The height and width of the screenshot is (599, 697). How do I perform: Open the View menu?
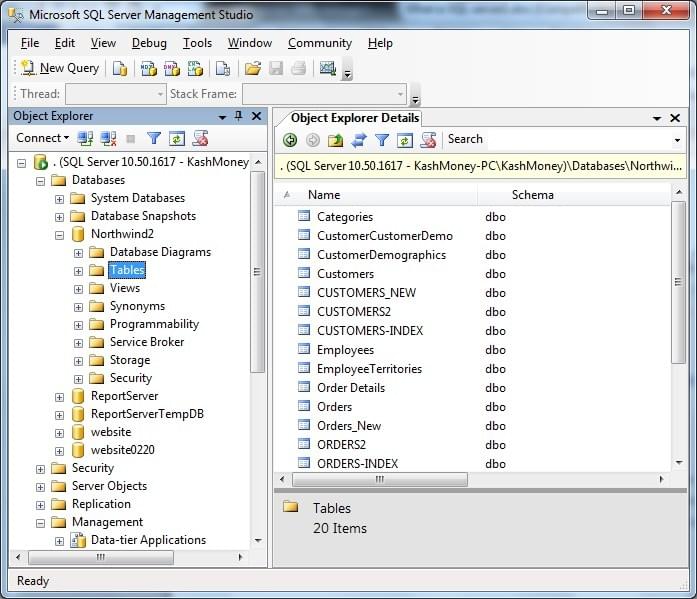pyautogui.click(x=104, y=43)
